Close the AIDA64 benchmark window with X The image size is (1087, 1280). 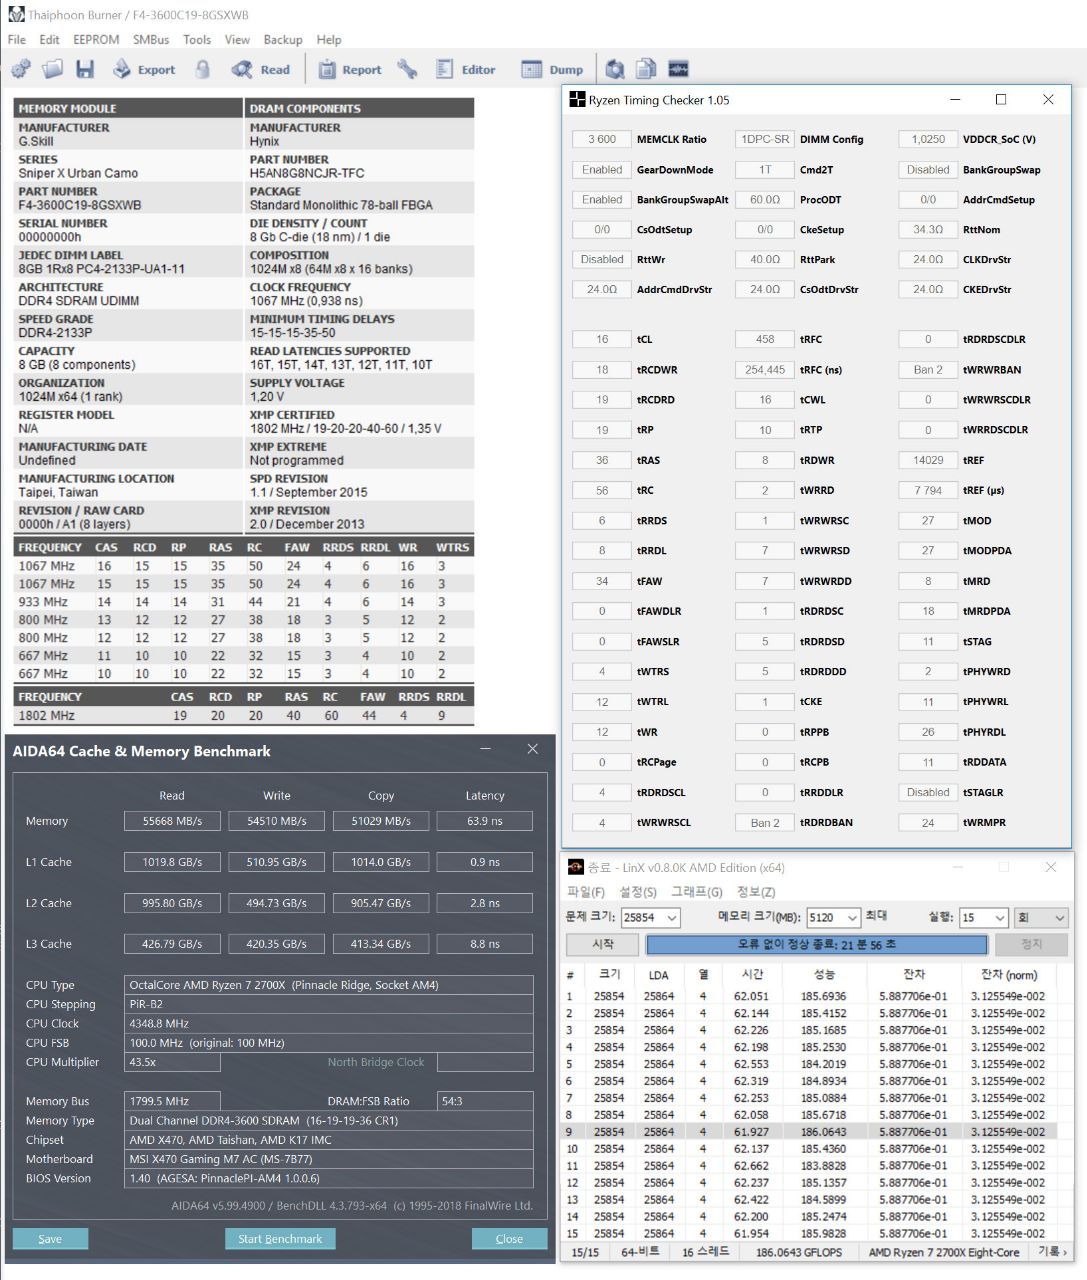click(532, 749)
